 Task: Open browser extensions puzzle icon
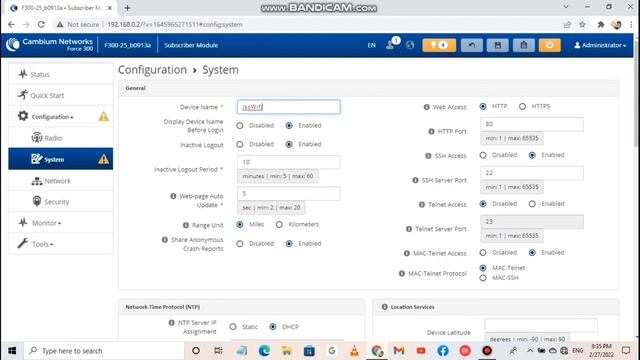pyautogui.click(x=600, y=24)
